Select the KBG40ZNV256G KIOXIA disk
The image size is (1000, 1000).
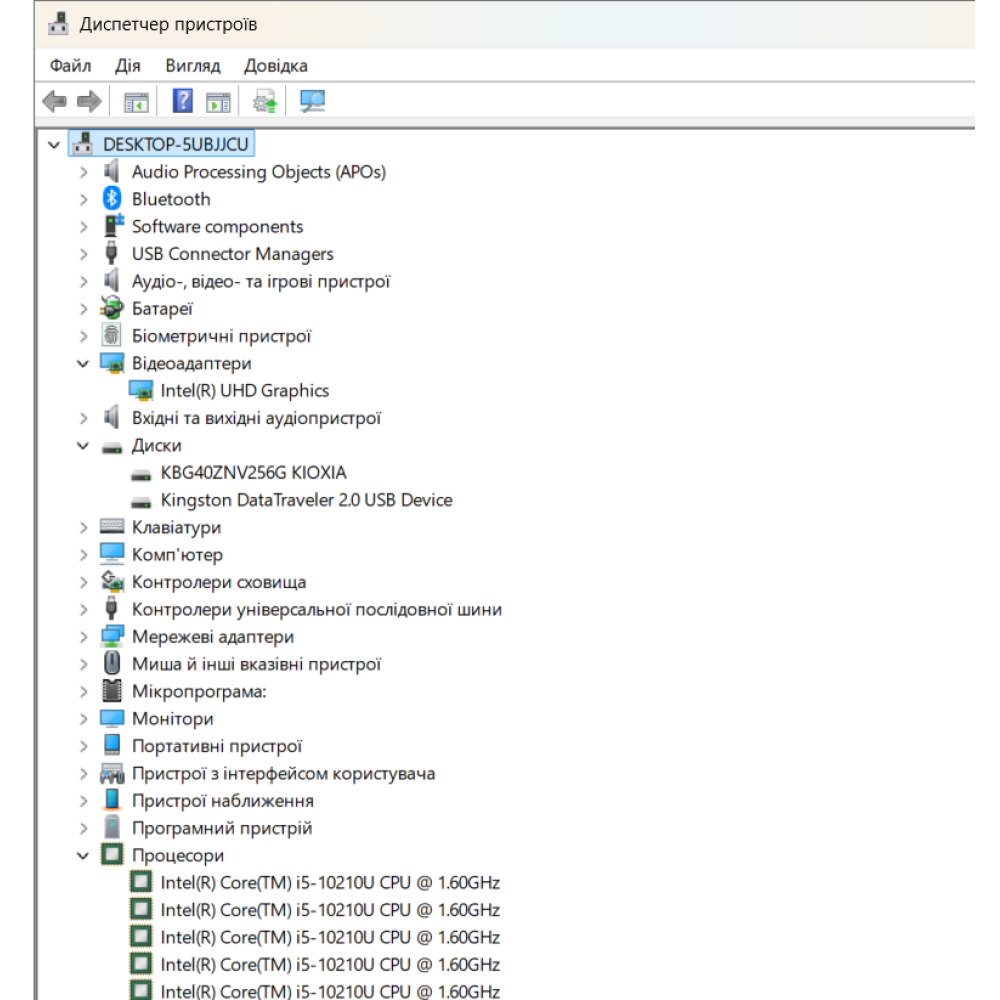click(253, 473)
